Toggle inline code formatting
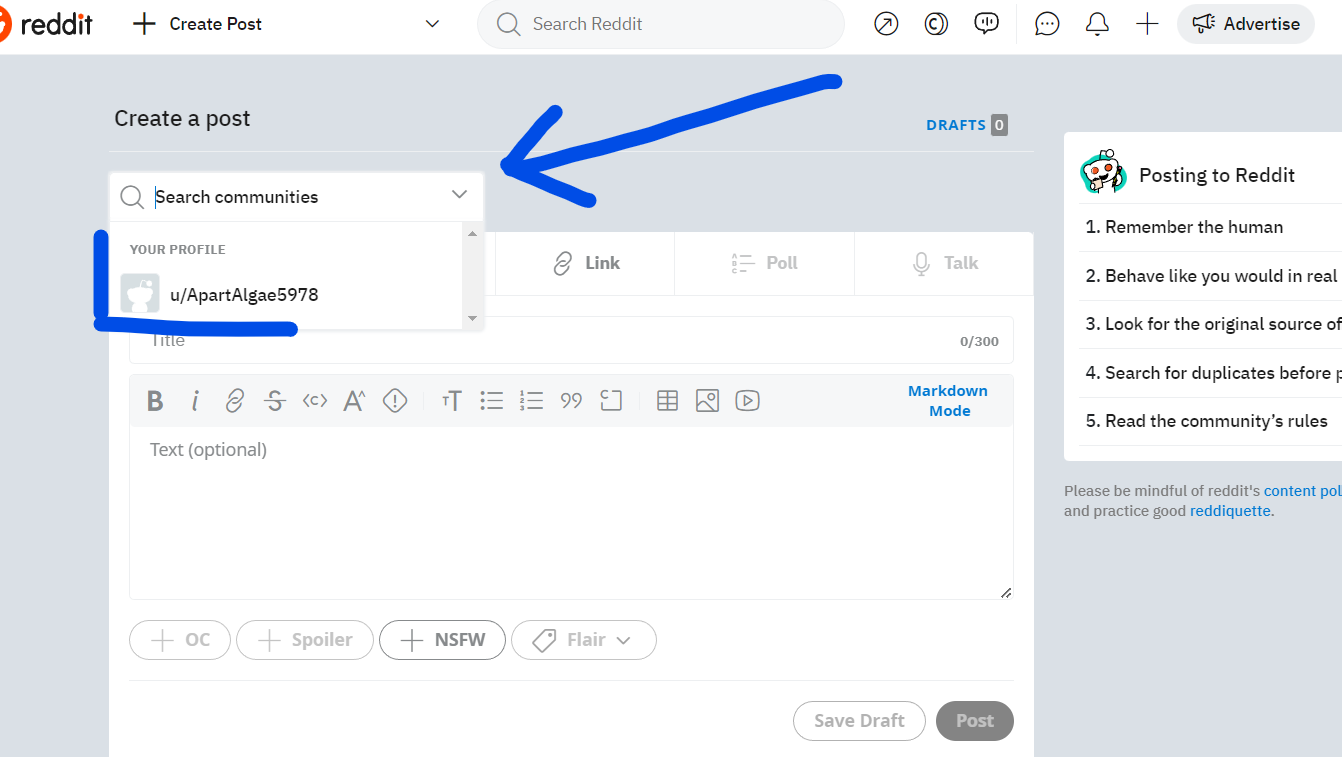This screenshot has height=757, width=1342. 315,401
